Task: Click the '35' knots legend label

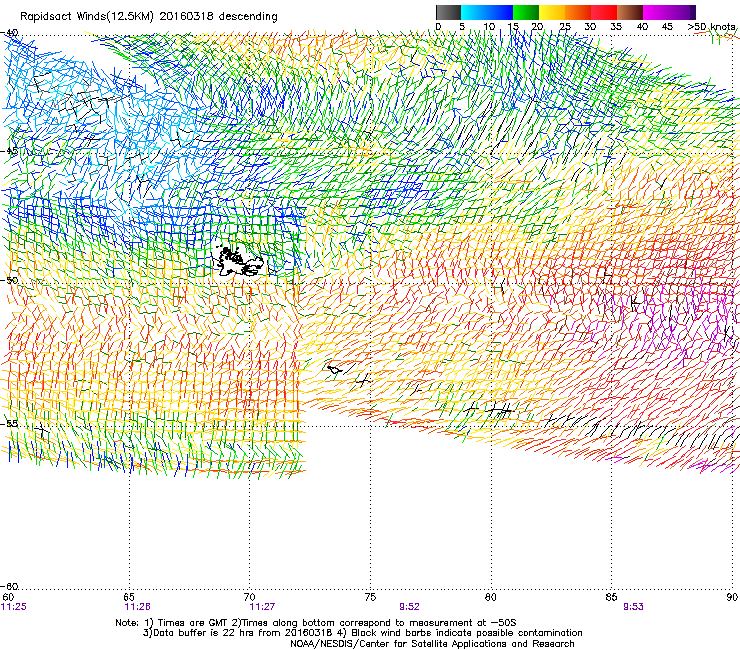Action: point(616,27)
